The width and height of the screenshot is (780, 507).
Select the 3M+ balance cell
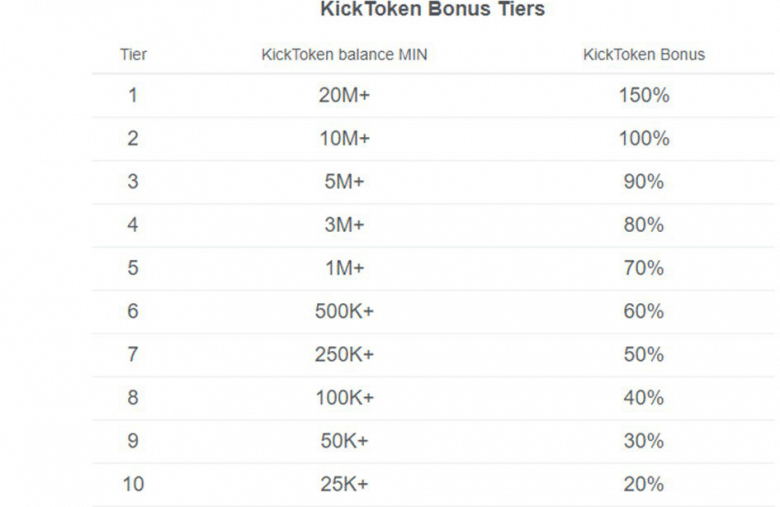[344, 225]
